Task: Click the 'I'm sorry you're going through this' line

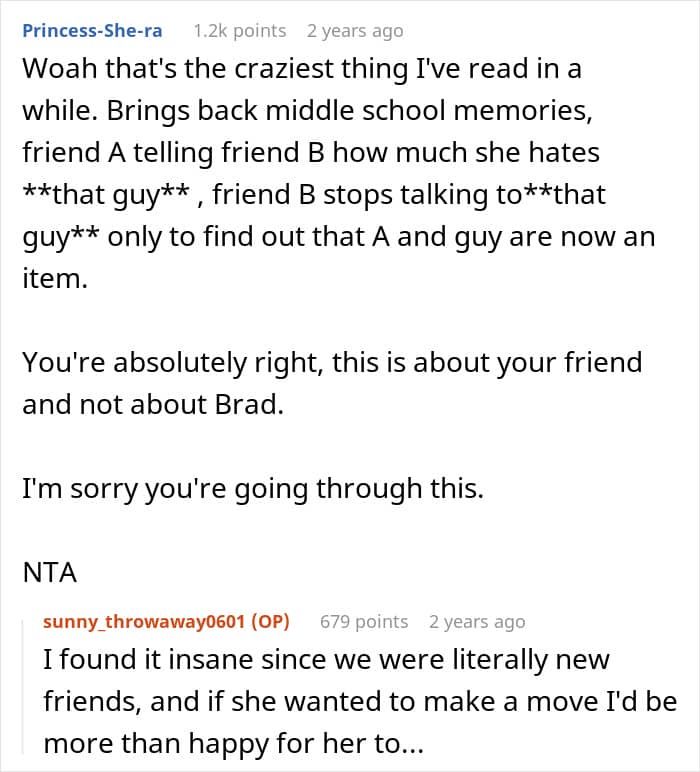Action: click(253, 489)
